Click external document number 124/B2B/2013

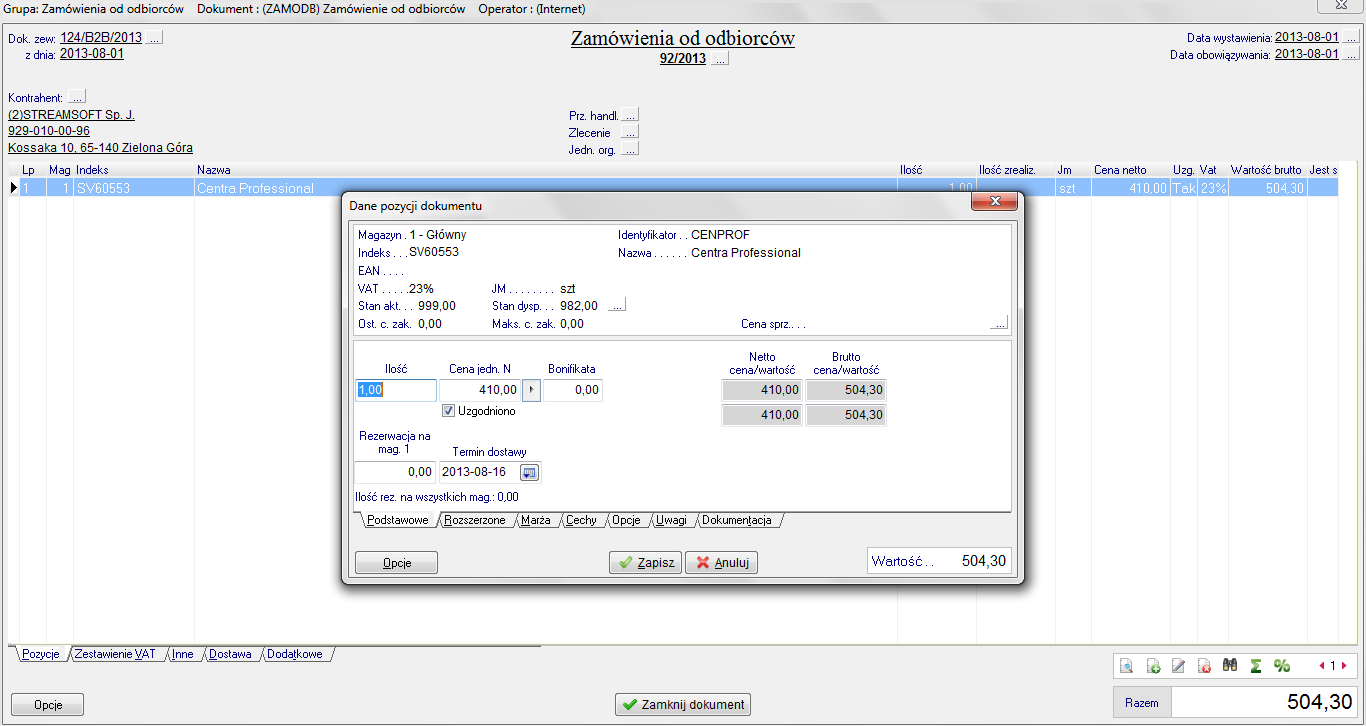[101, 37]
